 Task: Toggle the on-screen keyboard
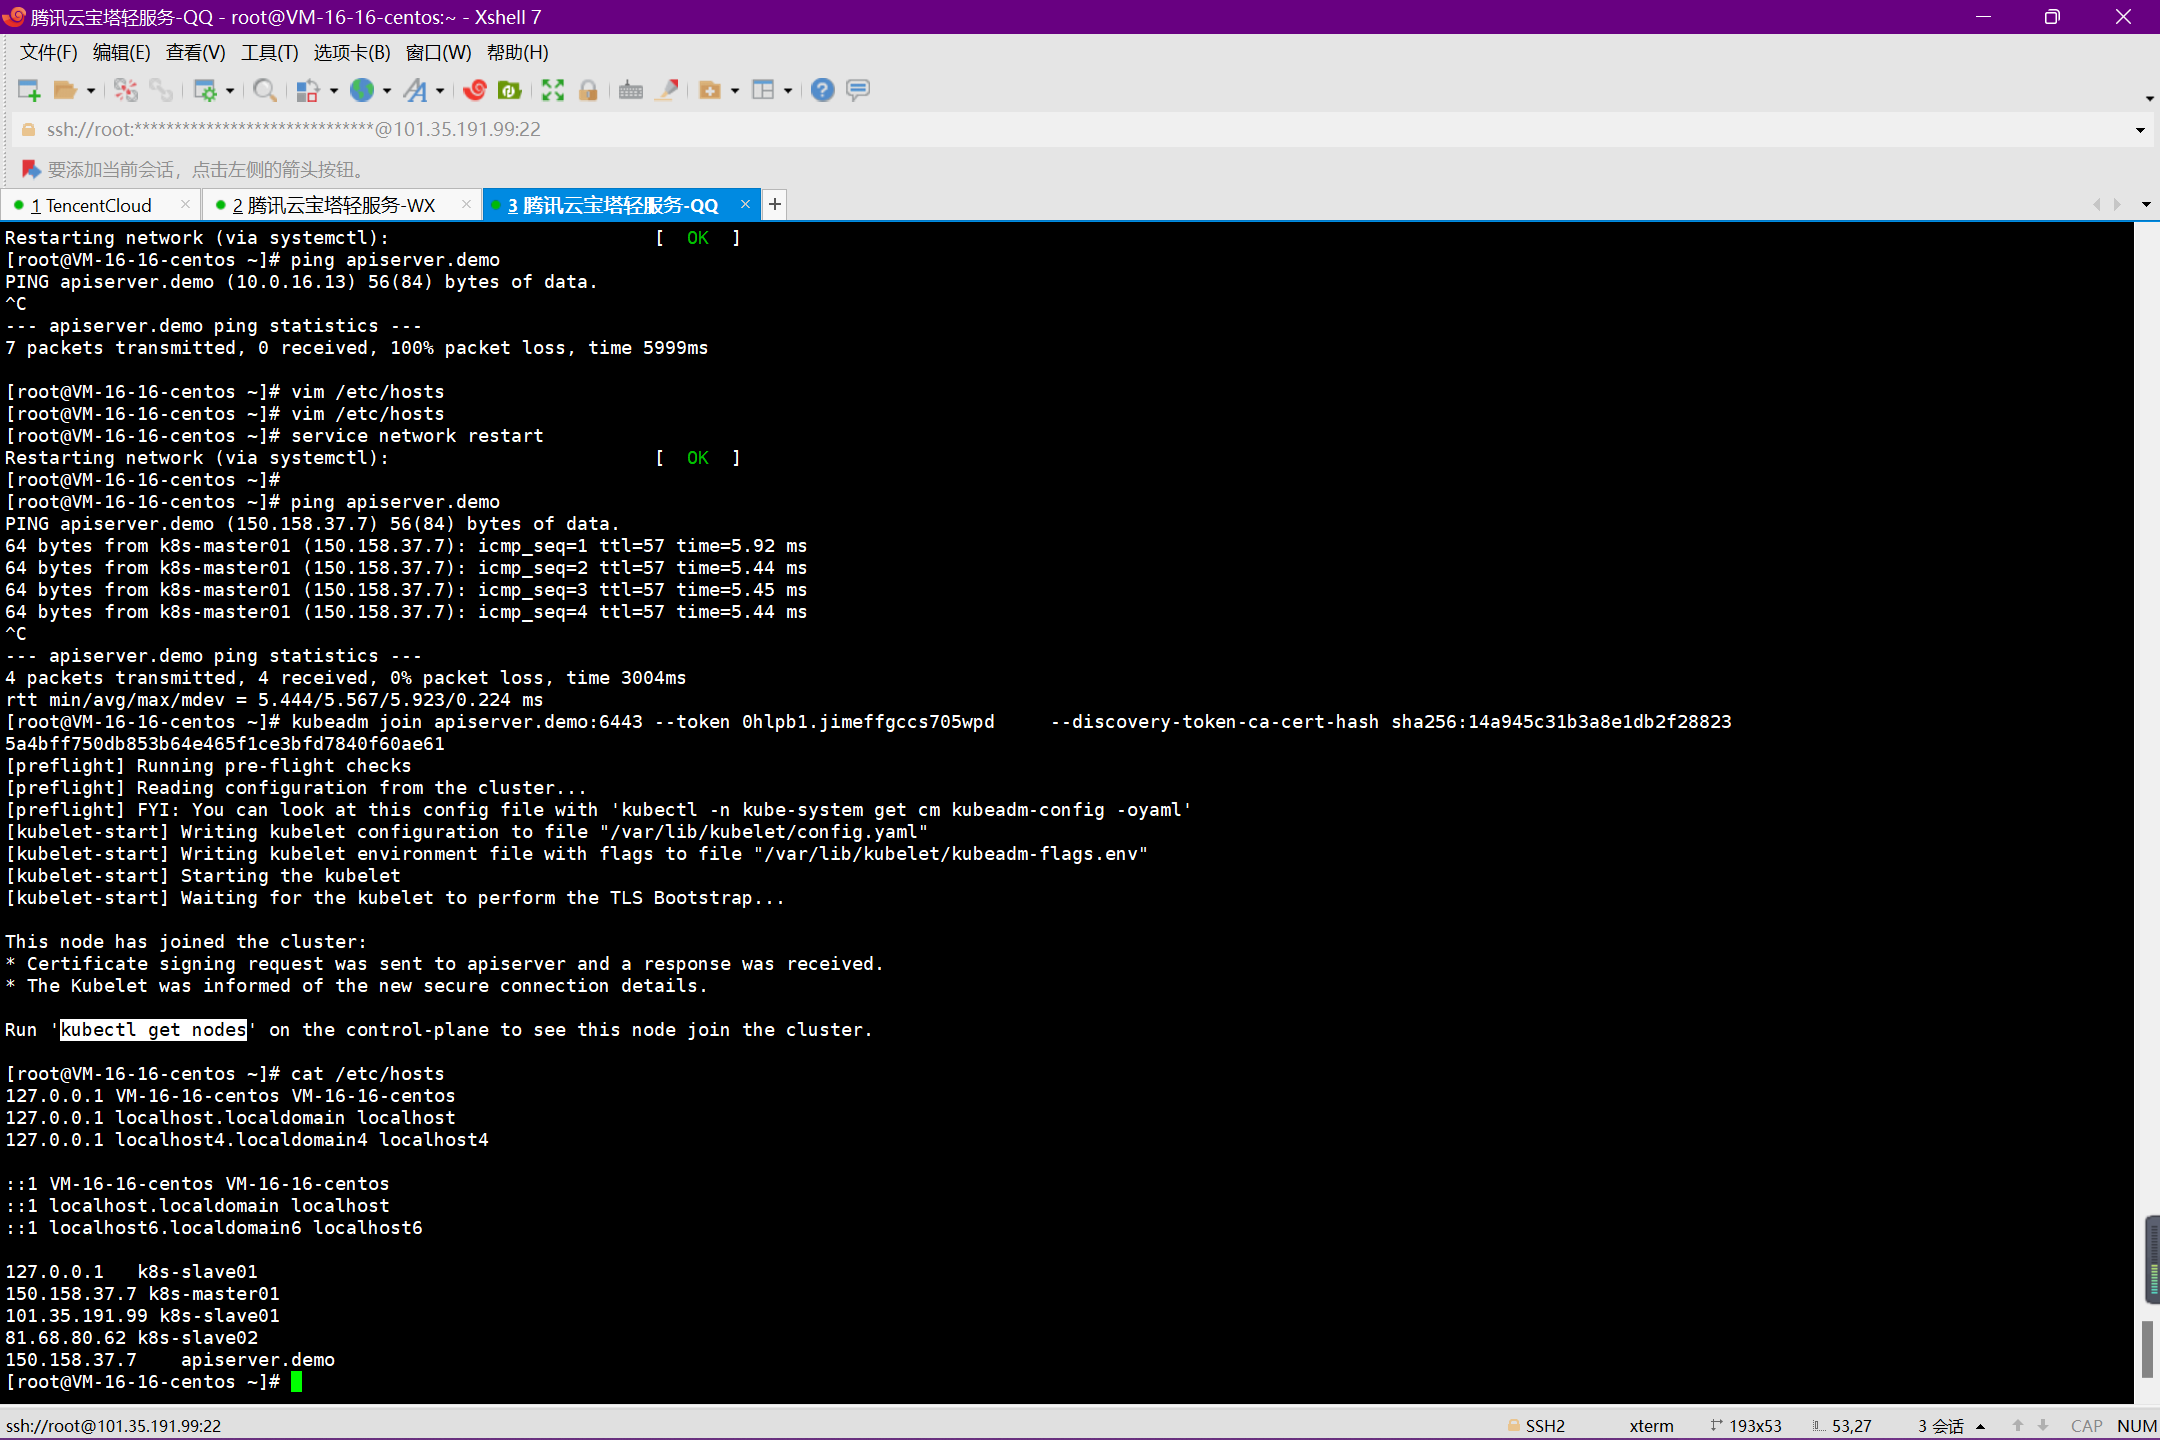click(630, 90)
